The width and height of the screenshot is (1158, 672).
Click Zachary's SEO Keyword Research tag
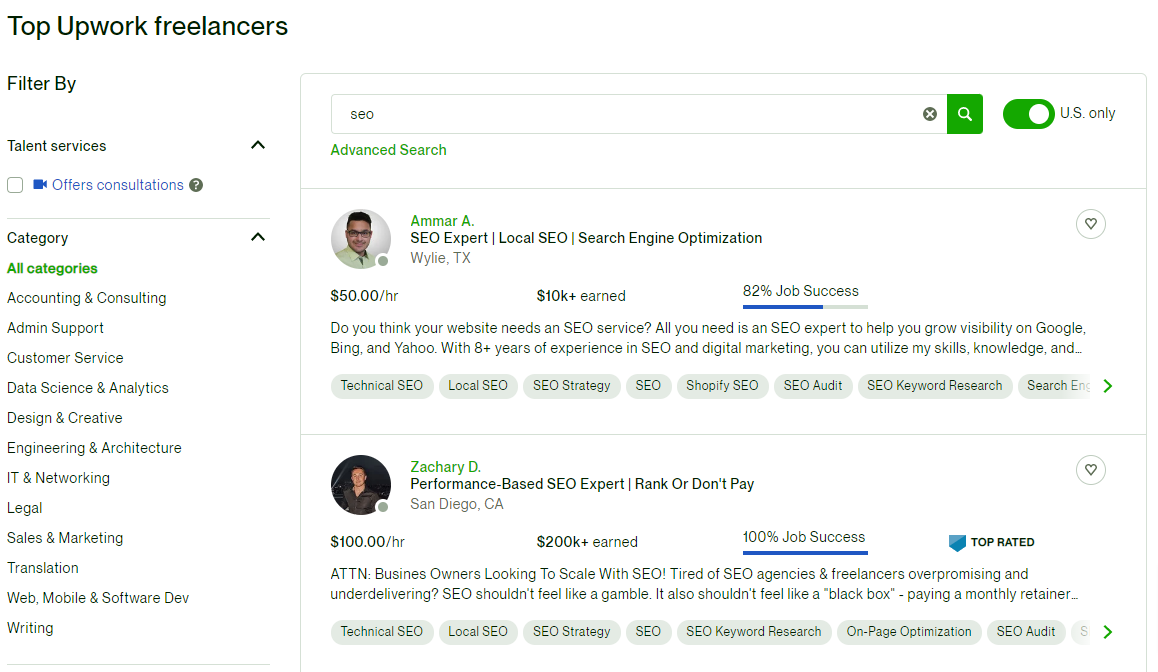[x=754, y=631]
